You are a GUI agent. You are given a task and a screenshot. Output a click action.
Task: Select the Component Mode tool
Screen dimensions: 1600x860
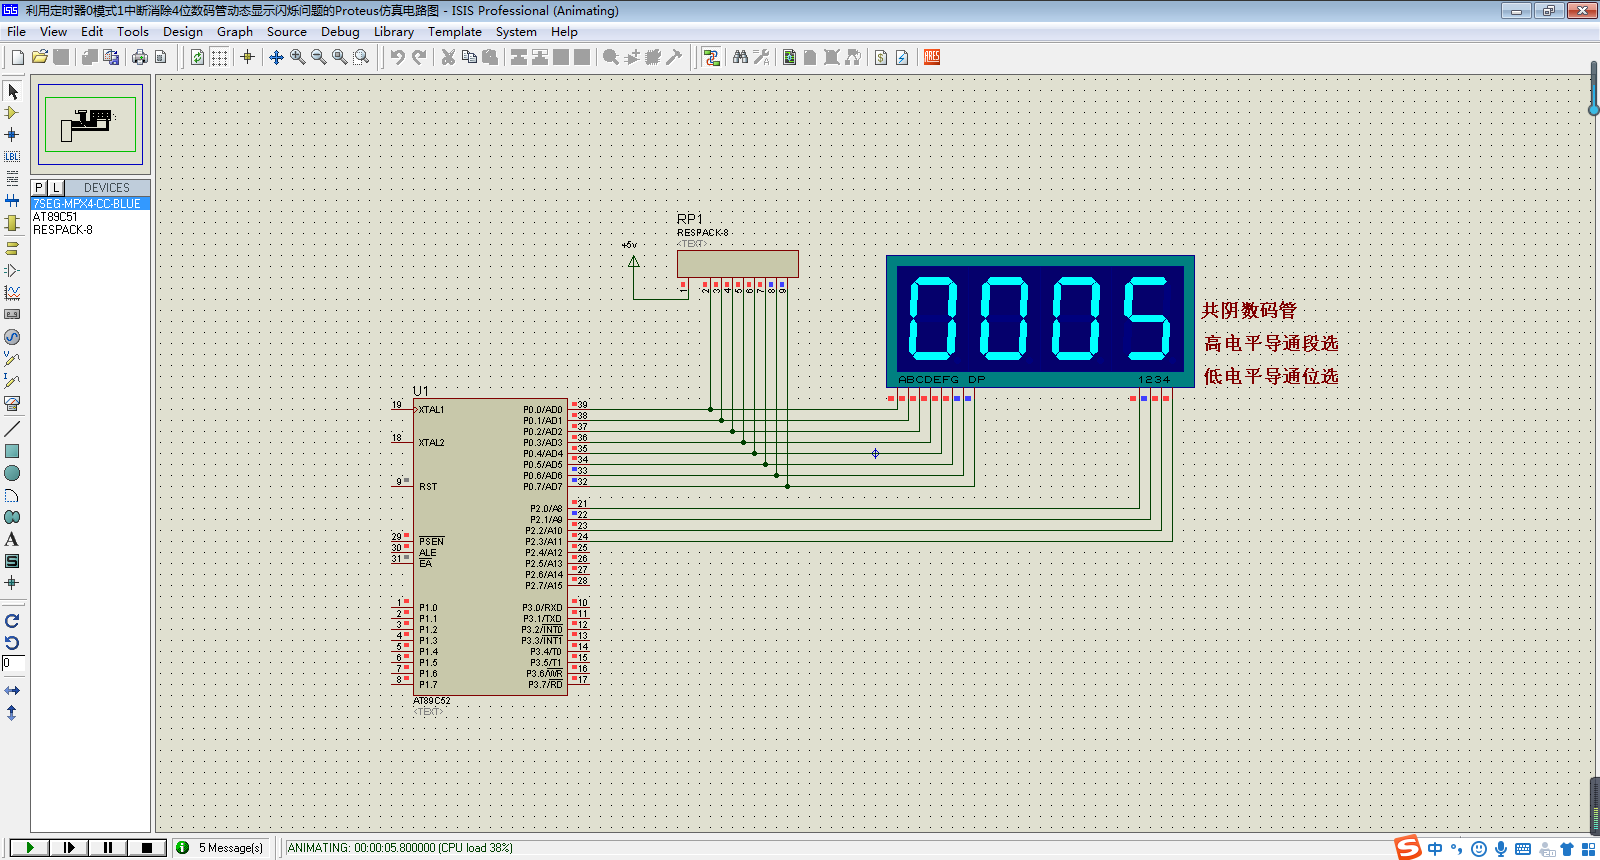click(12, 113)
